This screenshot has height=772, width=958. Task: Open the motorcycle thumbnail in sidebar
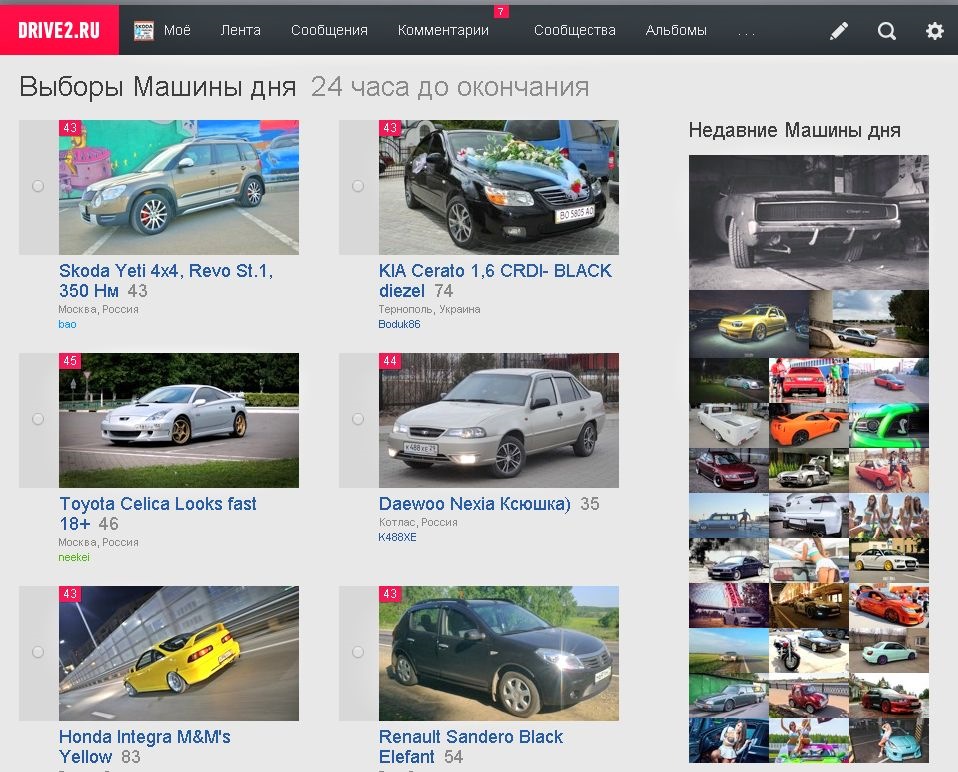pyautogui.click(x=809, y=650)
